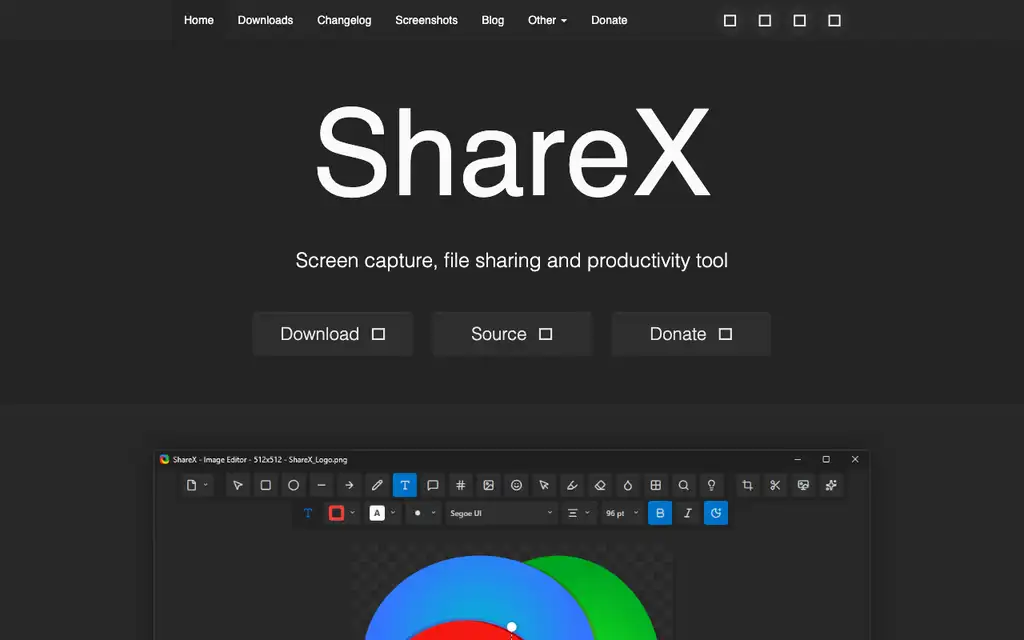Image resolution: width=1024 pixels, height=640 pixels.
Task: Click the 'Screen capture, file sharing and productivity tool' tagline
Action: click(x=511, y=261)
